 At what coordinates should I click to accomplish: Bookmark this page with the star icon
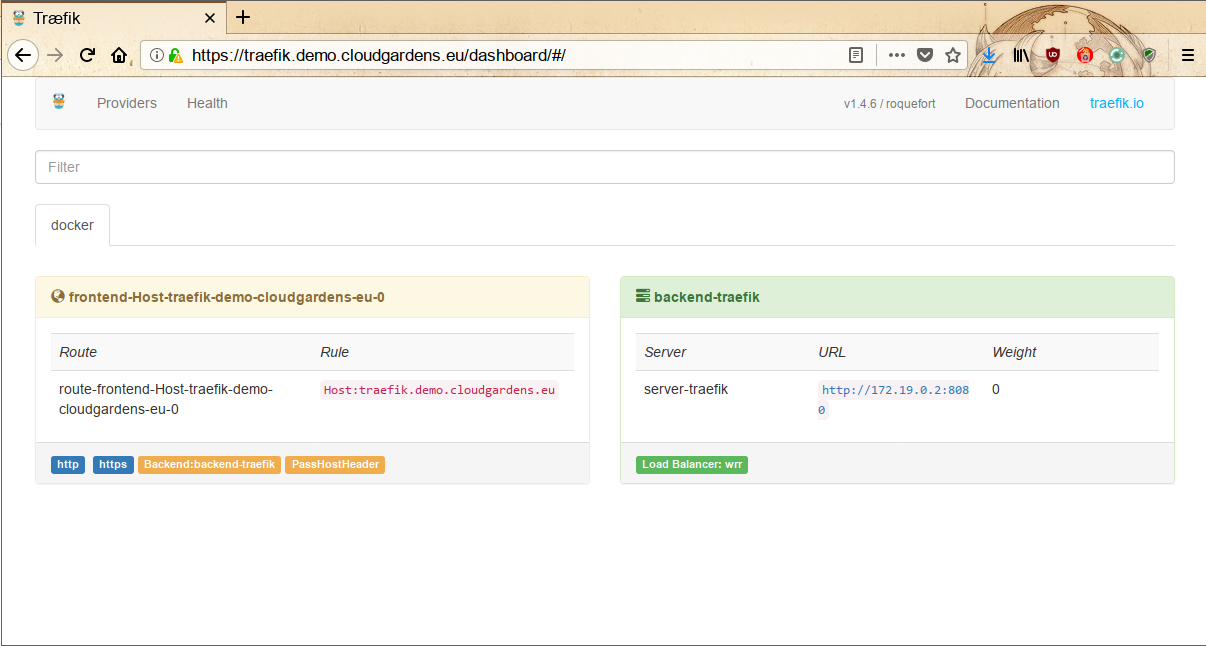(x=953, y=56)
